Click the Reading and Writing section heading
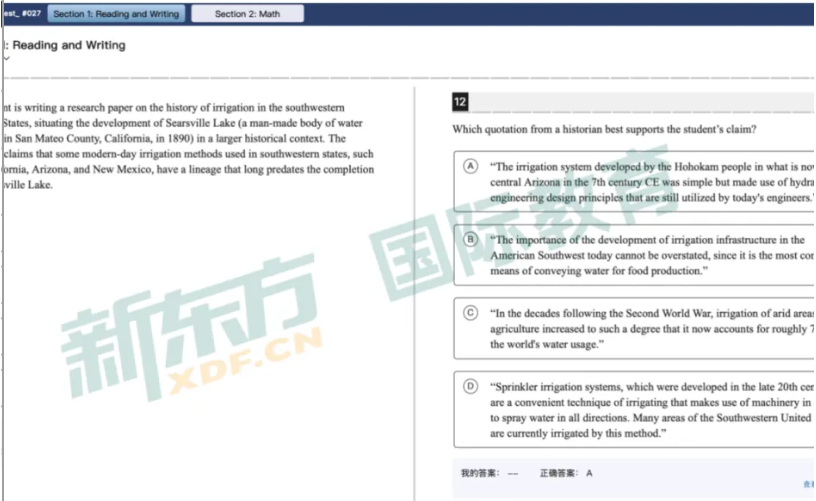The width and height of the screenshot is (816, 501). pyautogui.click(x=66, y=45)
